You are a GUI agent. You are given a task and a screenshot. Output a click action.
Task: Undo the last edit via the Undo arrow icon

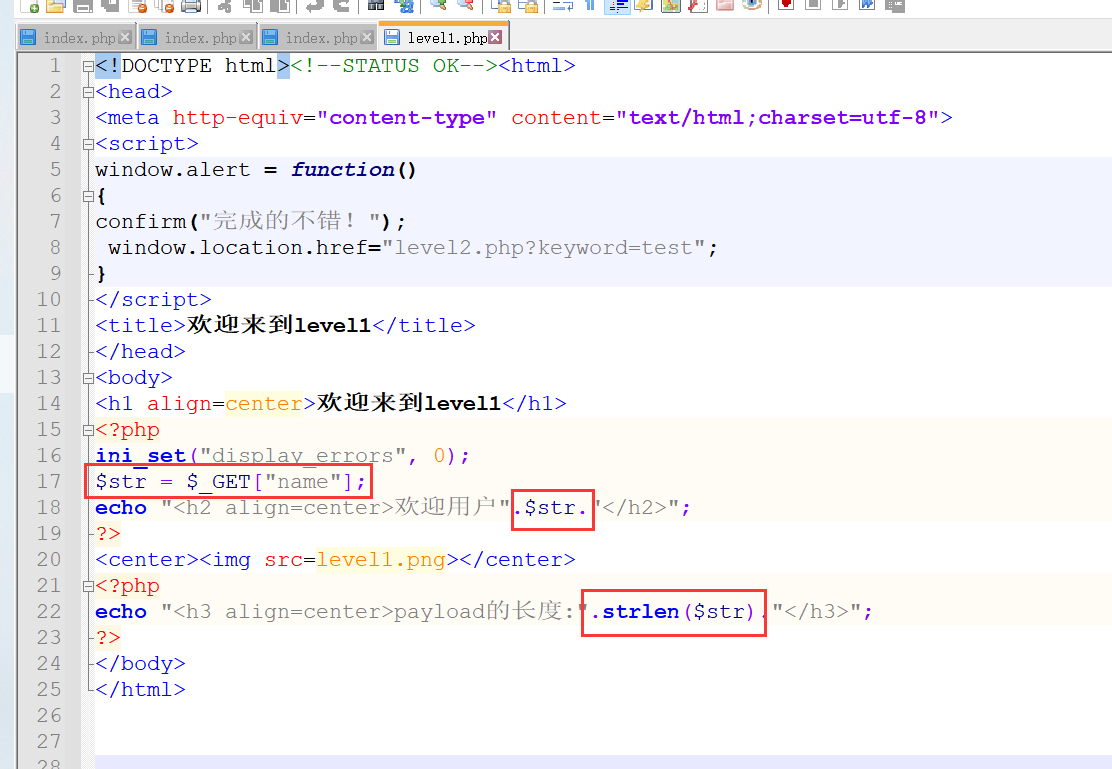click(315, 8)
